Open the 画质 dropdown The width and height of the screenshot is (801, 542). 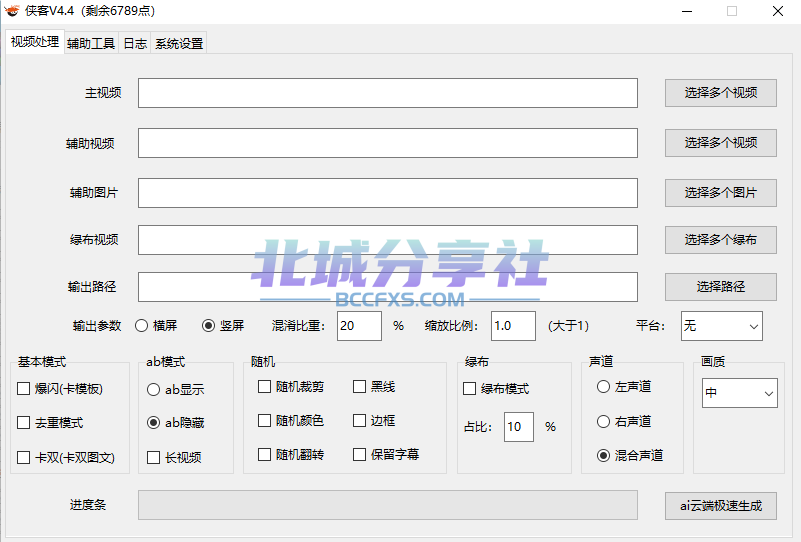[x=740, y=393]
